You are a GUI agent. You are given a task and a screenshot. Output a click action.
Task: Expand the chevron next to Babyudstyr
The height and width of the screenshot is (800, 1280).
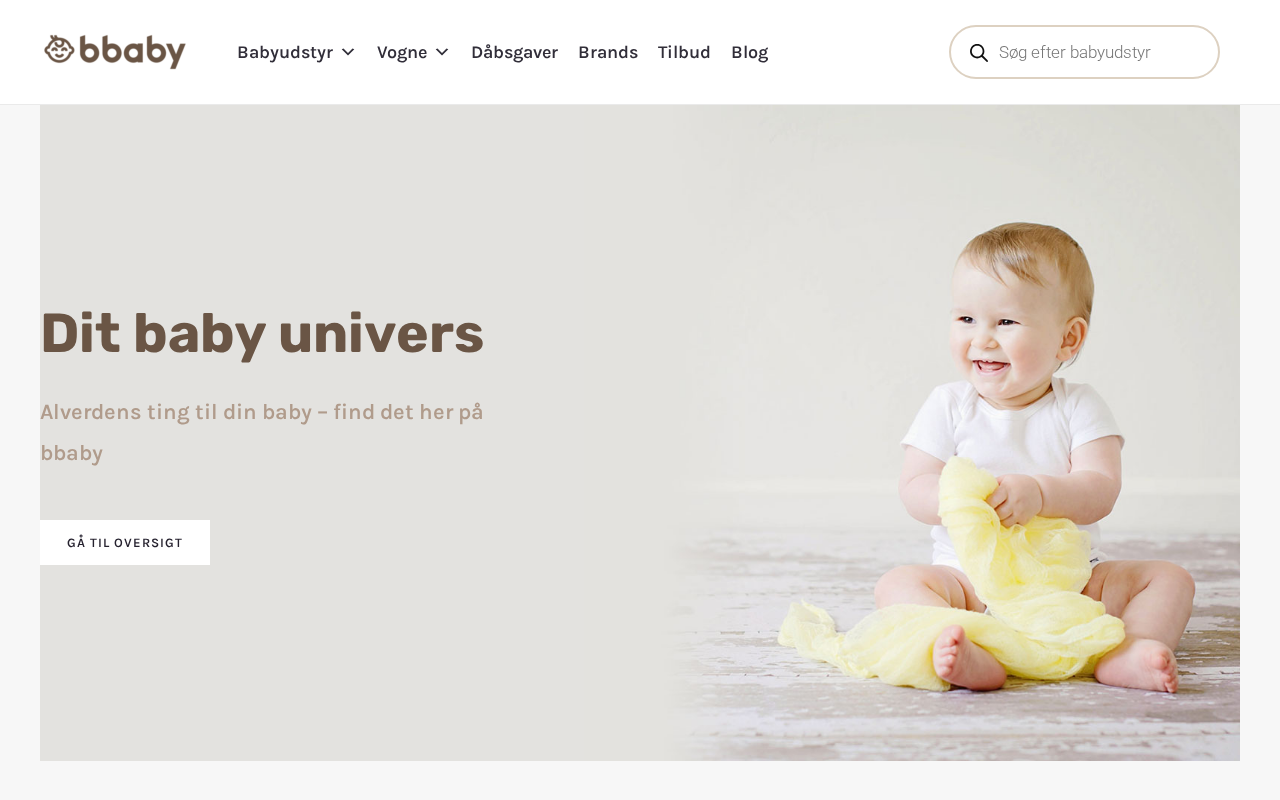click(x=348, y=52)
